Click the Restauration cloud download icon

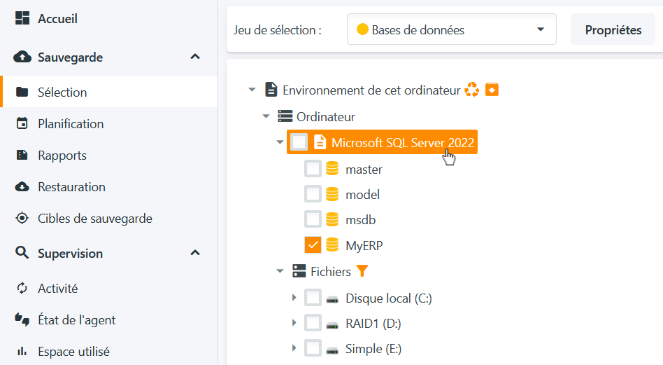tap(22, 187)
